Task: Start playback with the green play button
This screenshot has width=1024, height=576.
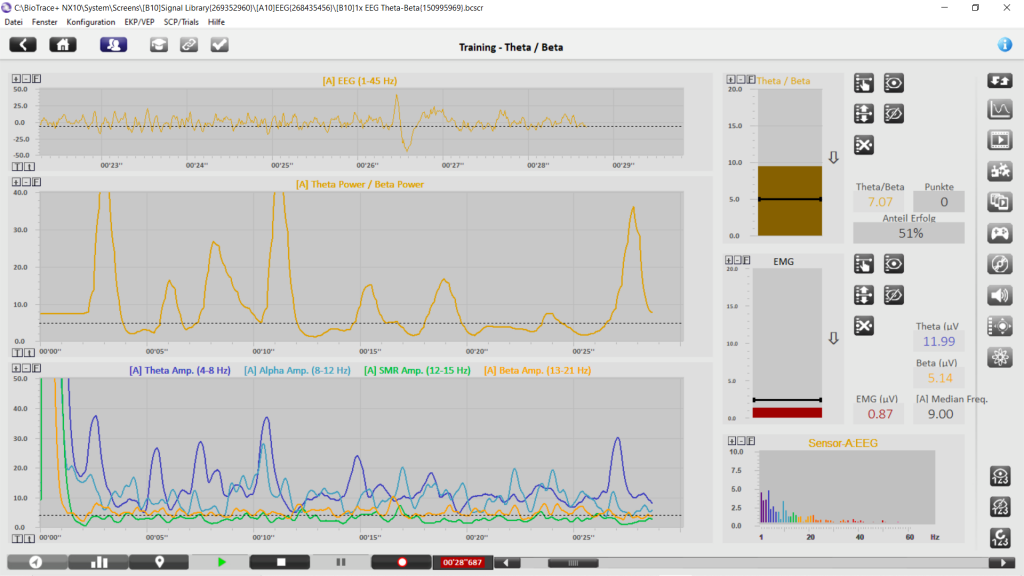Action: 221,562
